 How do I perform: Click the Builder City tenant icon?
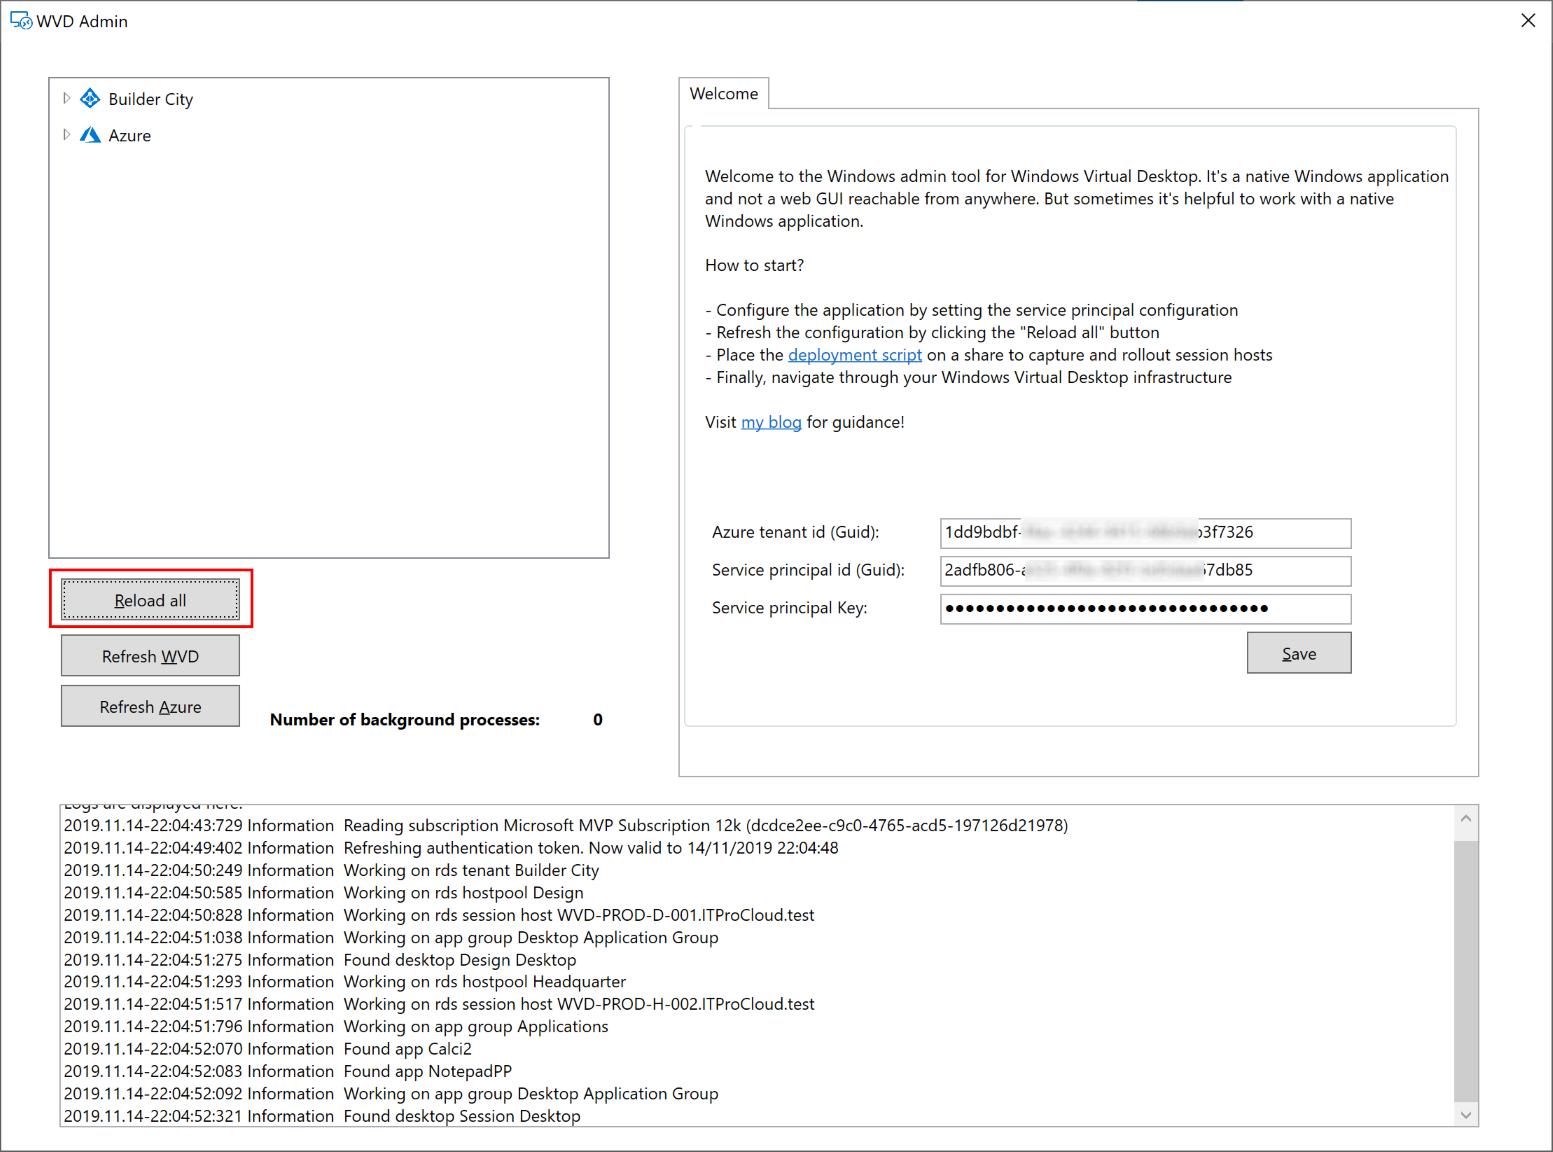(90, 98)
